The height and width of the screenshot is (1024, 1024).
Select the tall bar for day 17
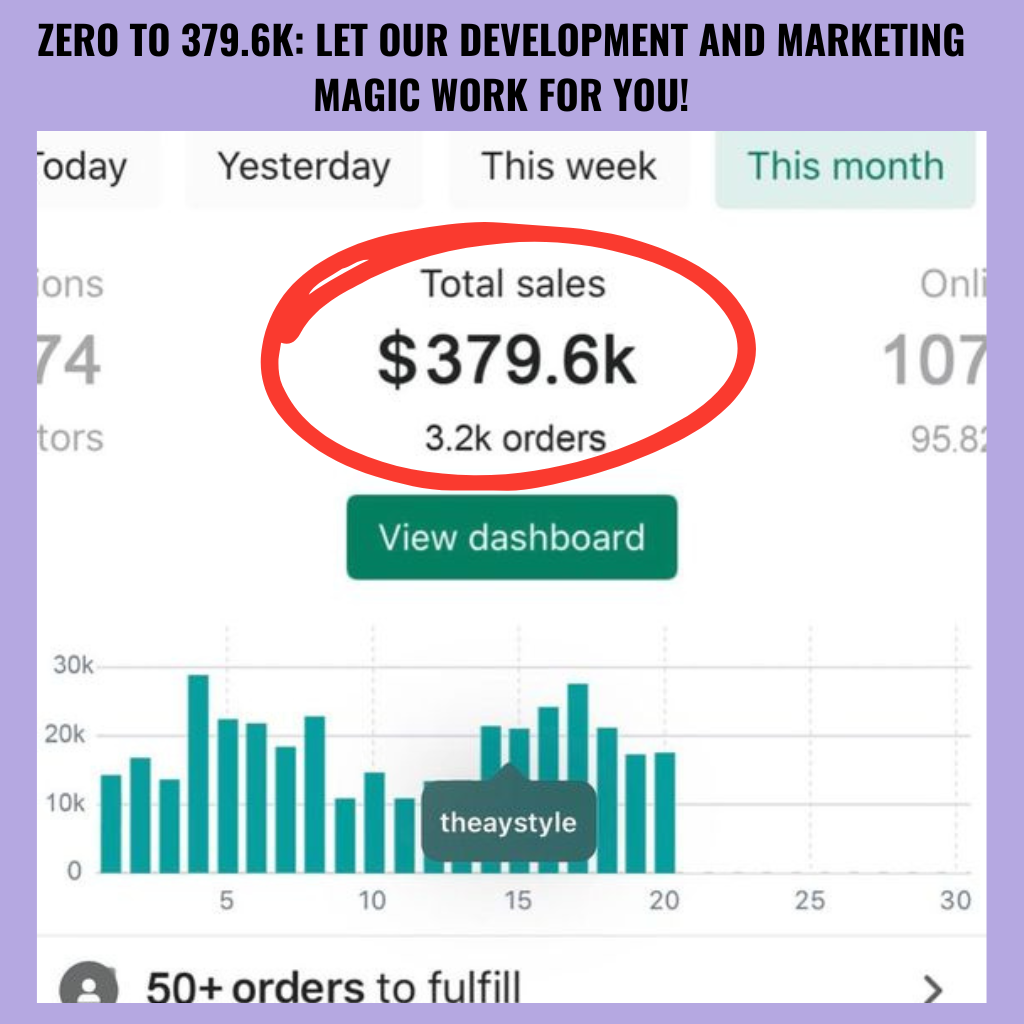[577, 778]
